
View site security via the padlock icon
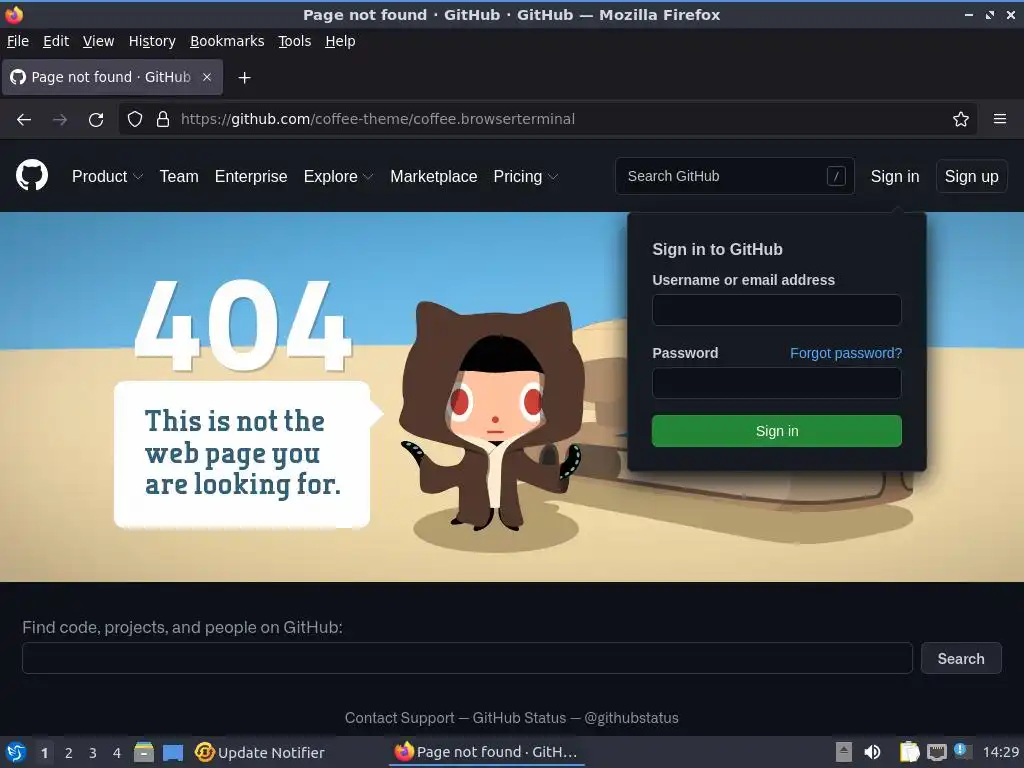[163, 119]
